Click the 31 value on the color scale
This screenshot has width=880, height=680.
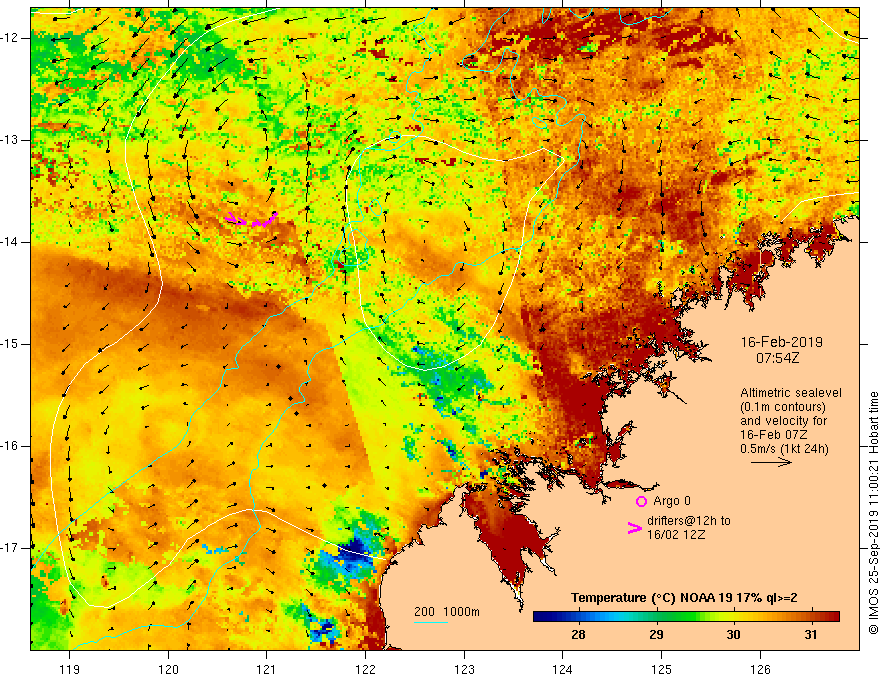click(x=810, y=635)
